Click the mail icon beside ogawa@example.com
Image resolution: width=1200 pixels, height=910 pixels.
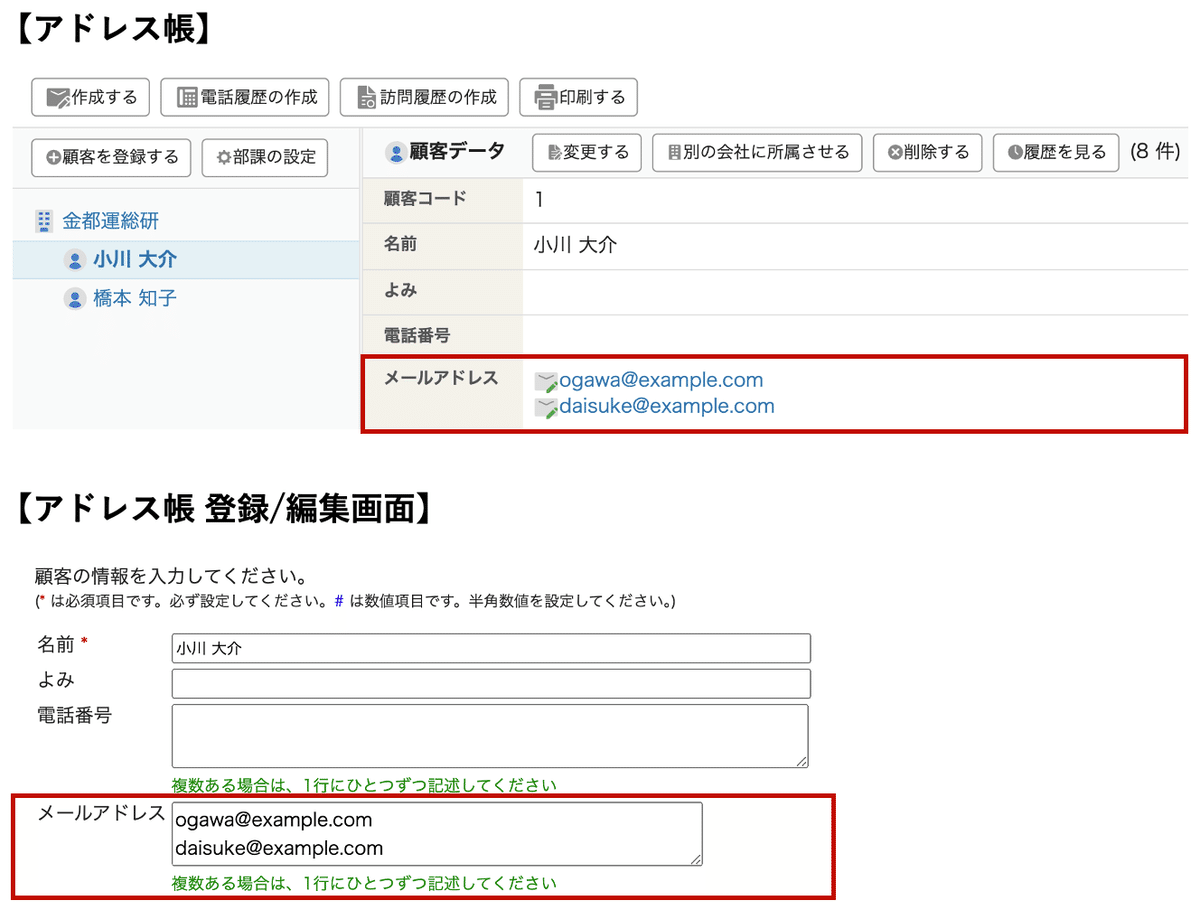pyautogui.click(x=545, y=380)
